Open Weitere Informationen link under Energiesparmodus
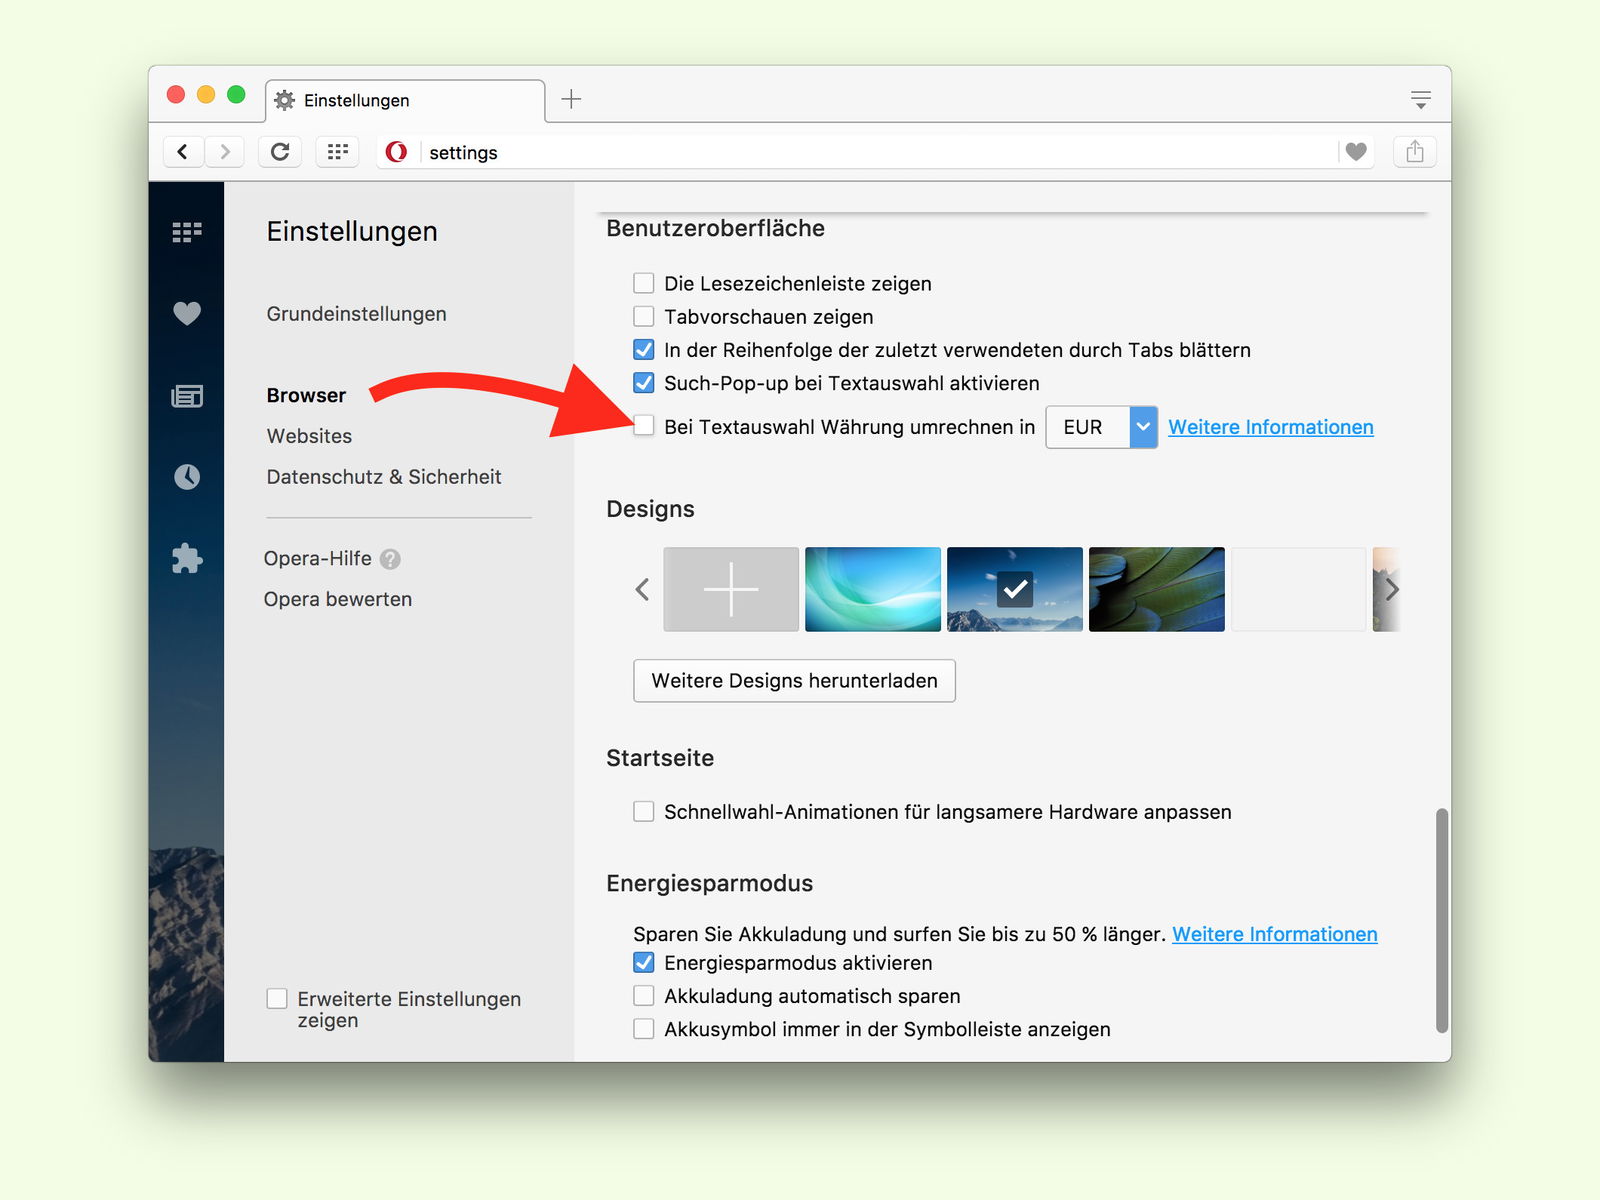This screenshot has height=1200, width=1600. (x=1275, y=934)
